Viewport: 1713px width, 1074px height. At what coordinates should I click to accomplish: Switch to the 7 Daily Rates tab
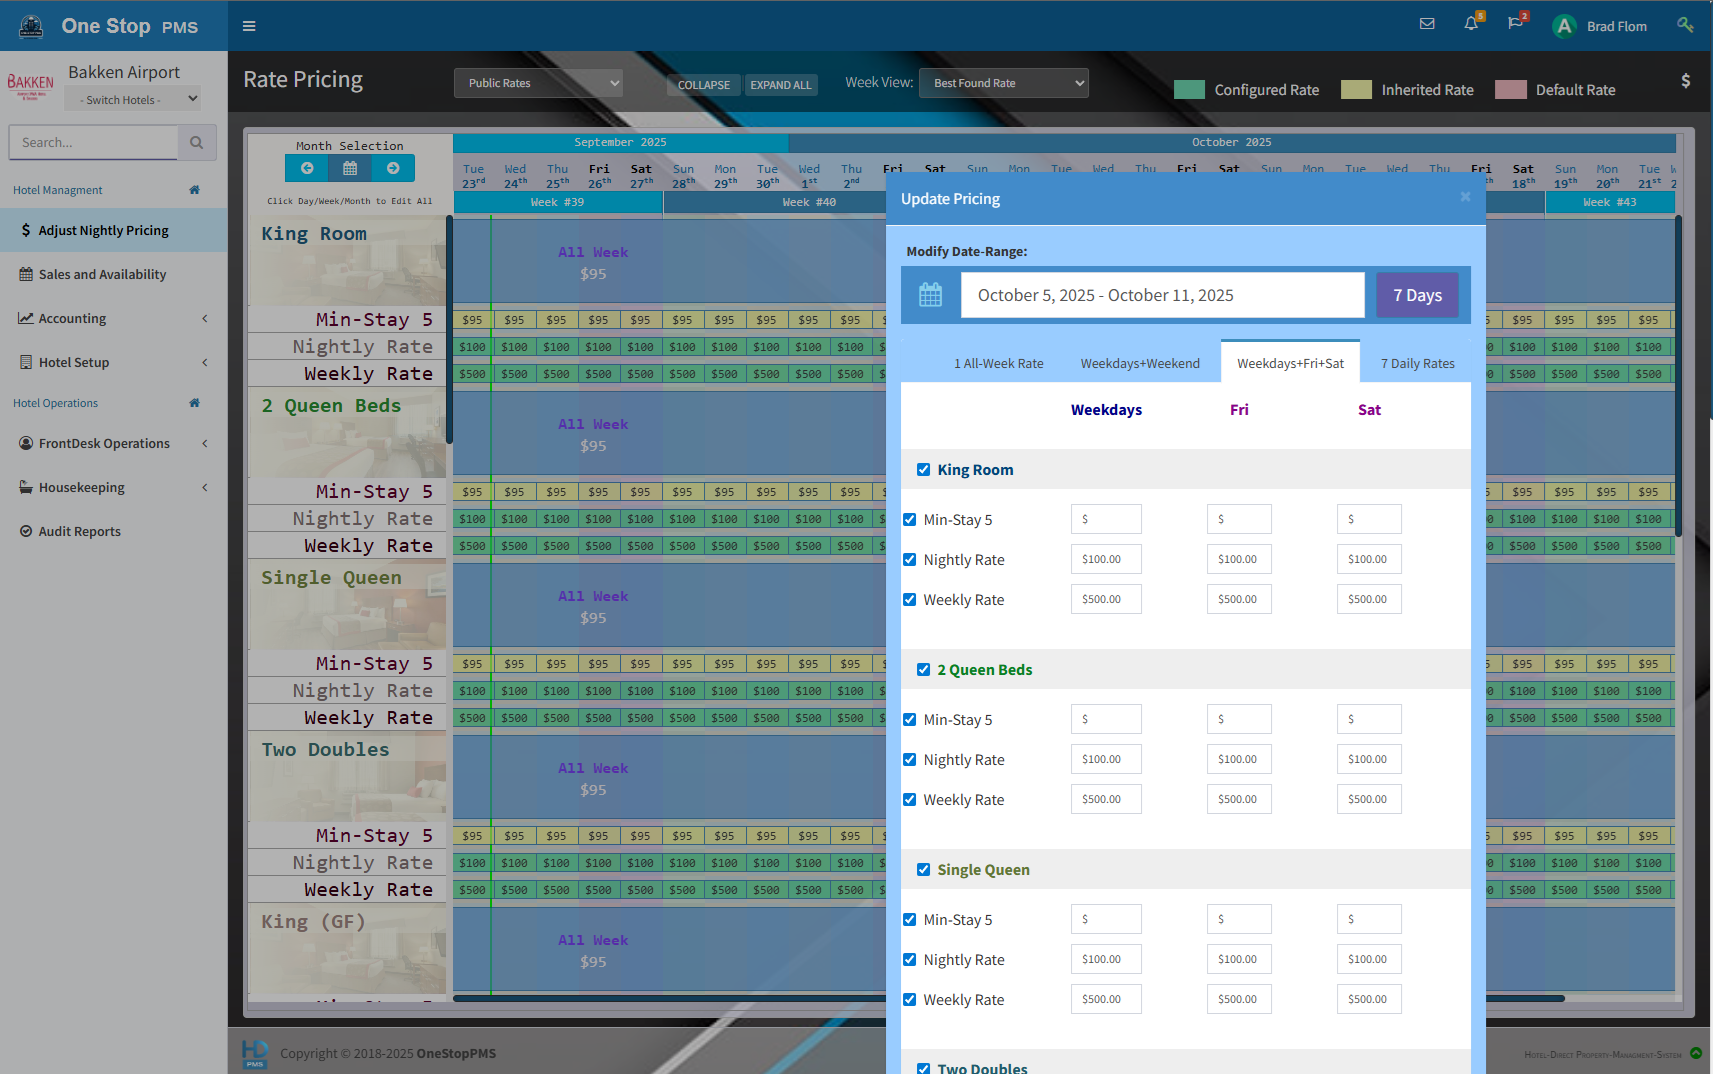click(1417, 364)
